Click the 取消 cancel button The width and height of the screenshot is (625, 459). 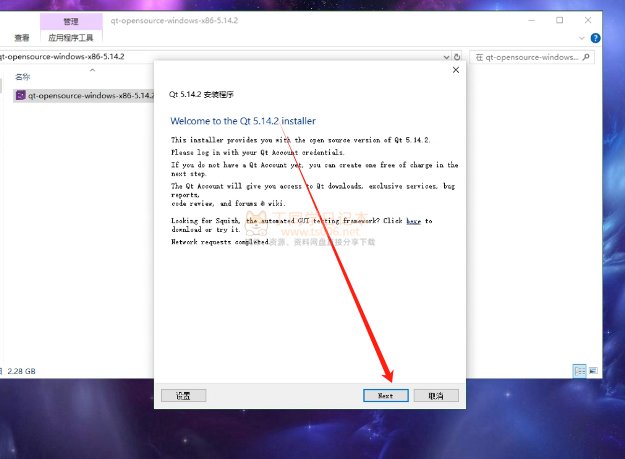(x=436, y=395)
